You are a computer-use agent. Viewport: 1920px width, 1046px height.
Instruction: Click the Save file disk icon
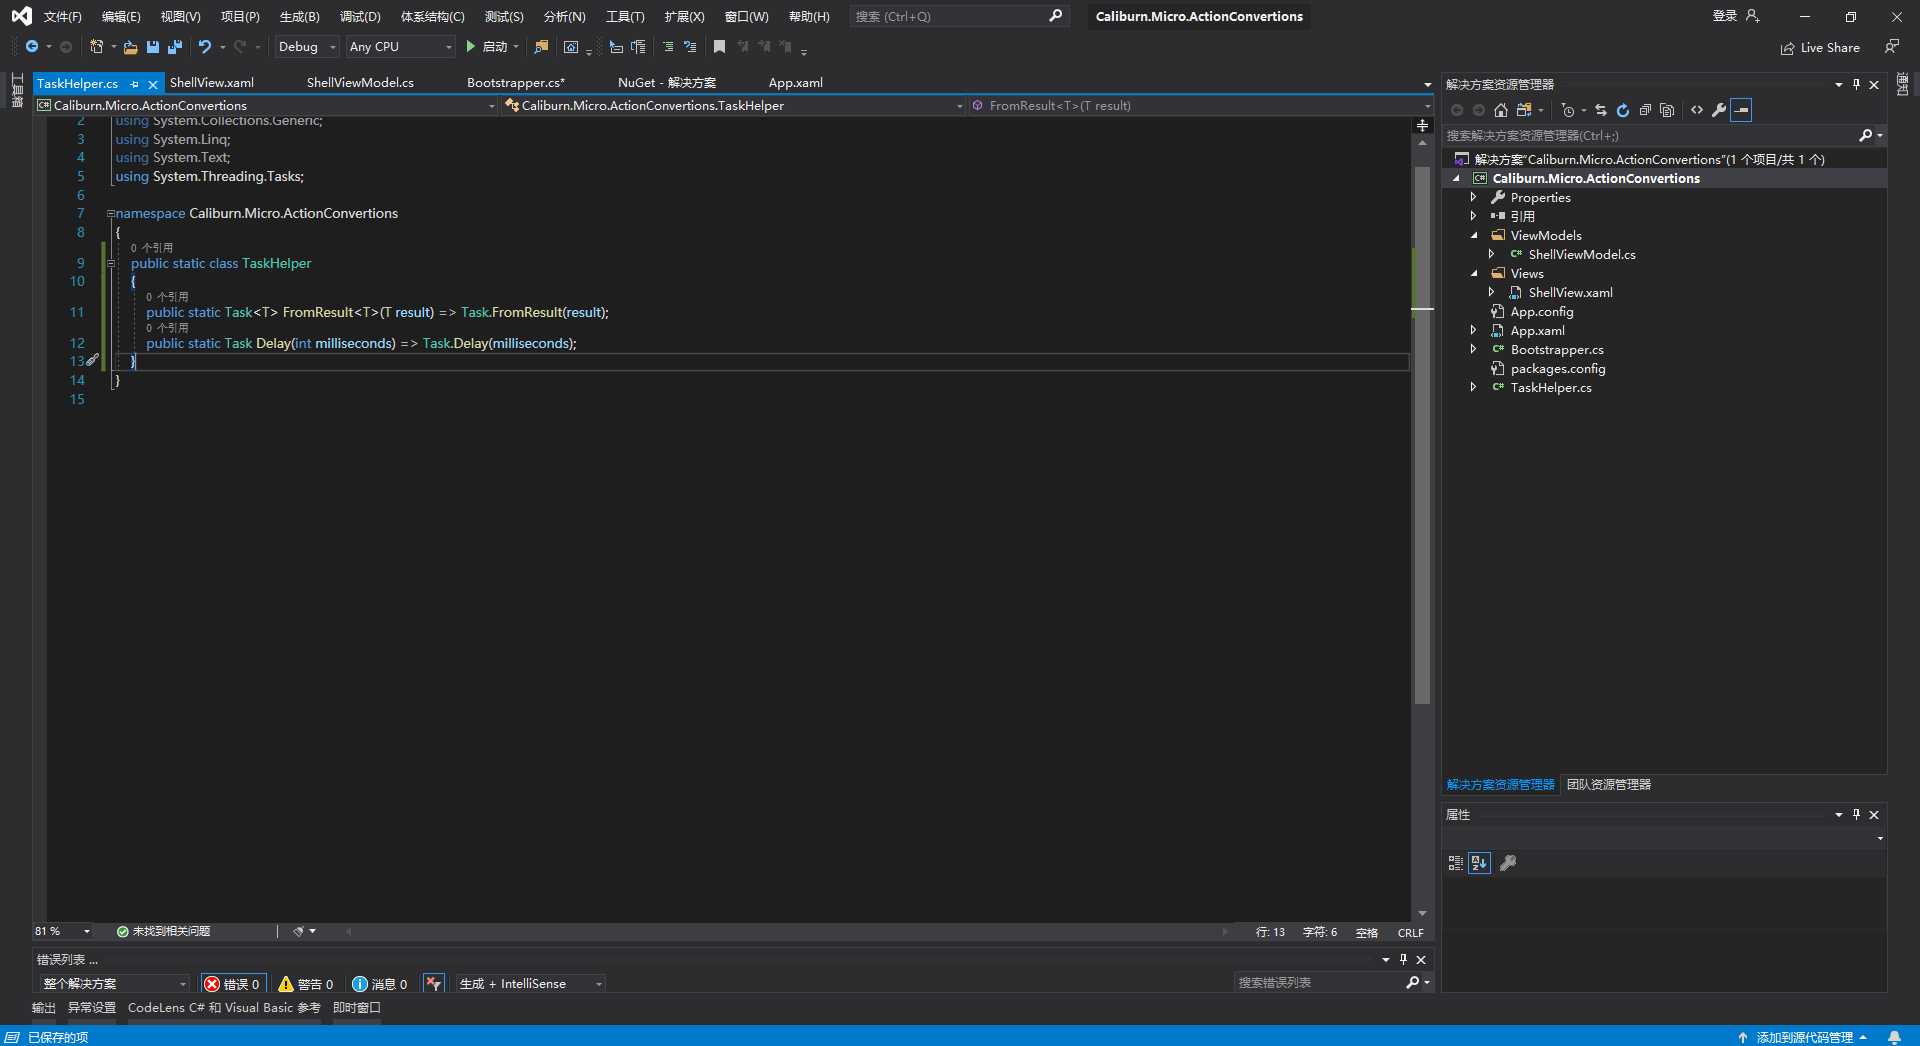(x=153, y=47)
